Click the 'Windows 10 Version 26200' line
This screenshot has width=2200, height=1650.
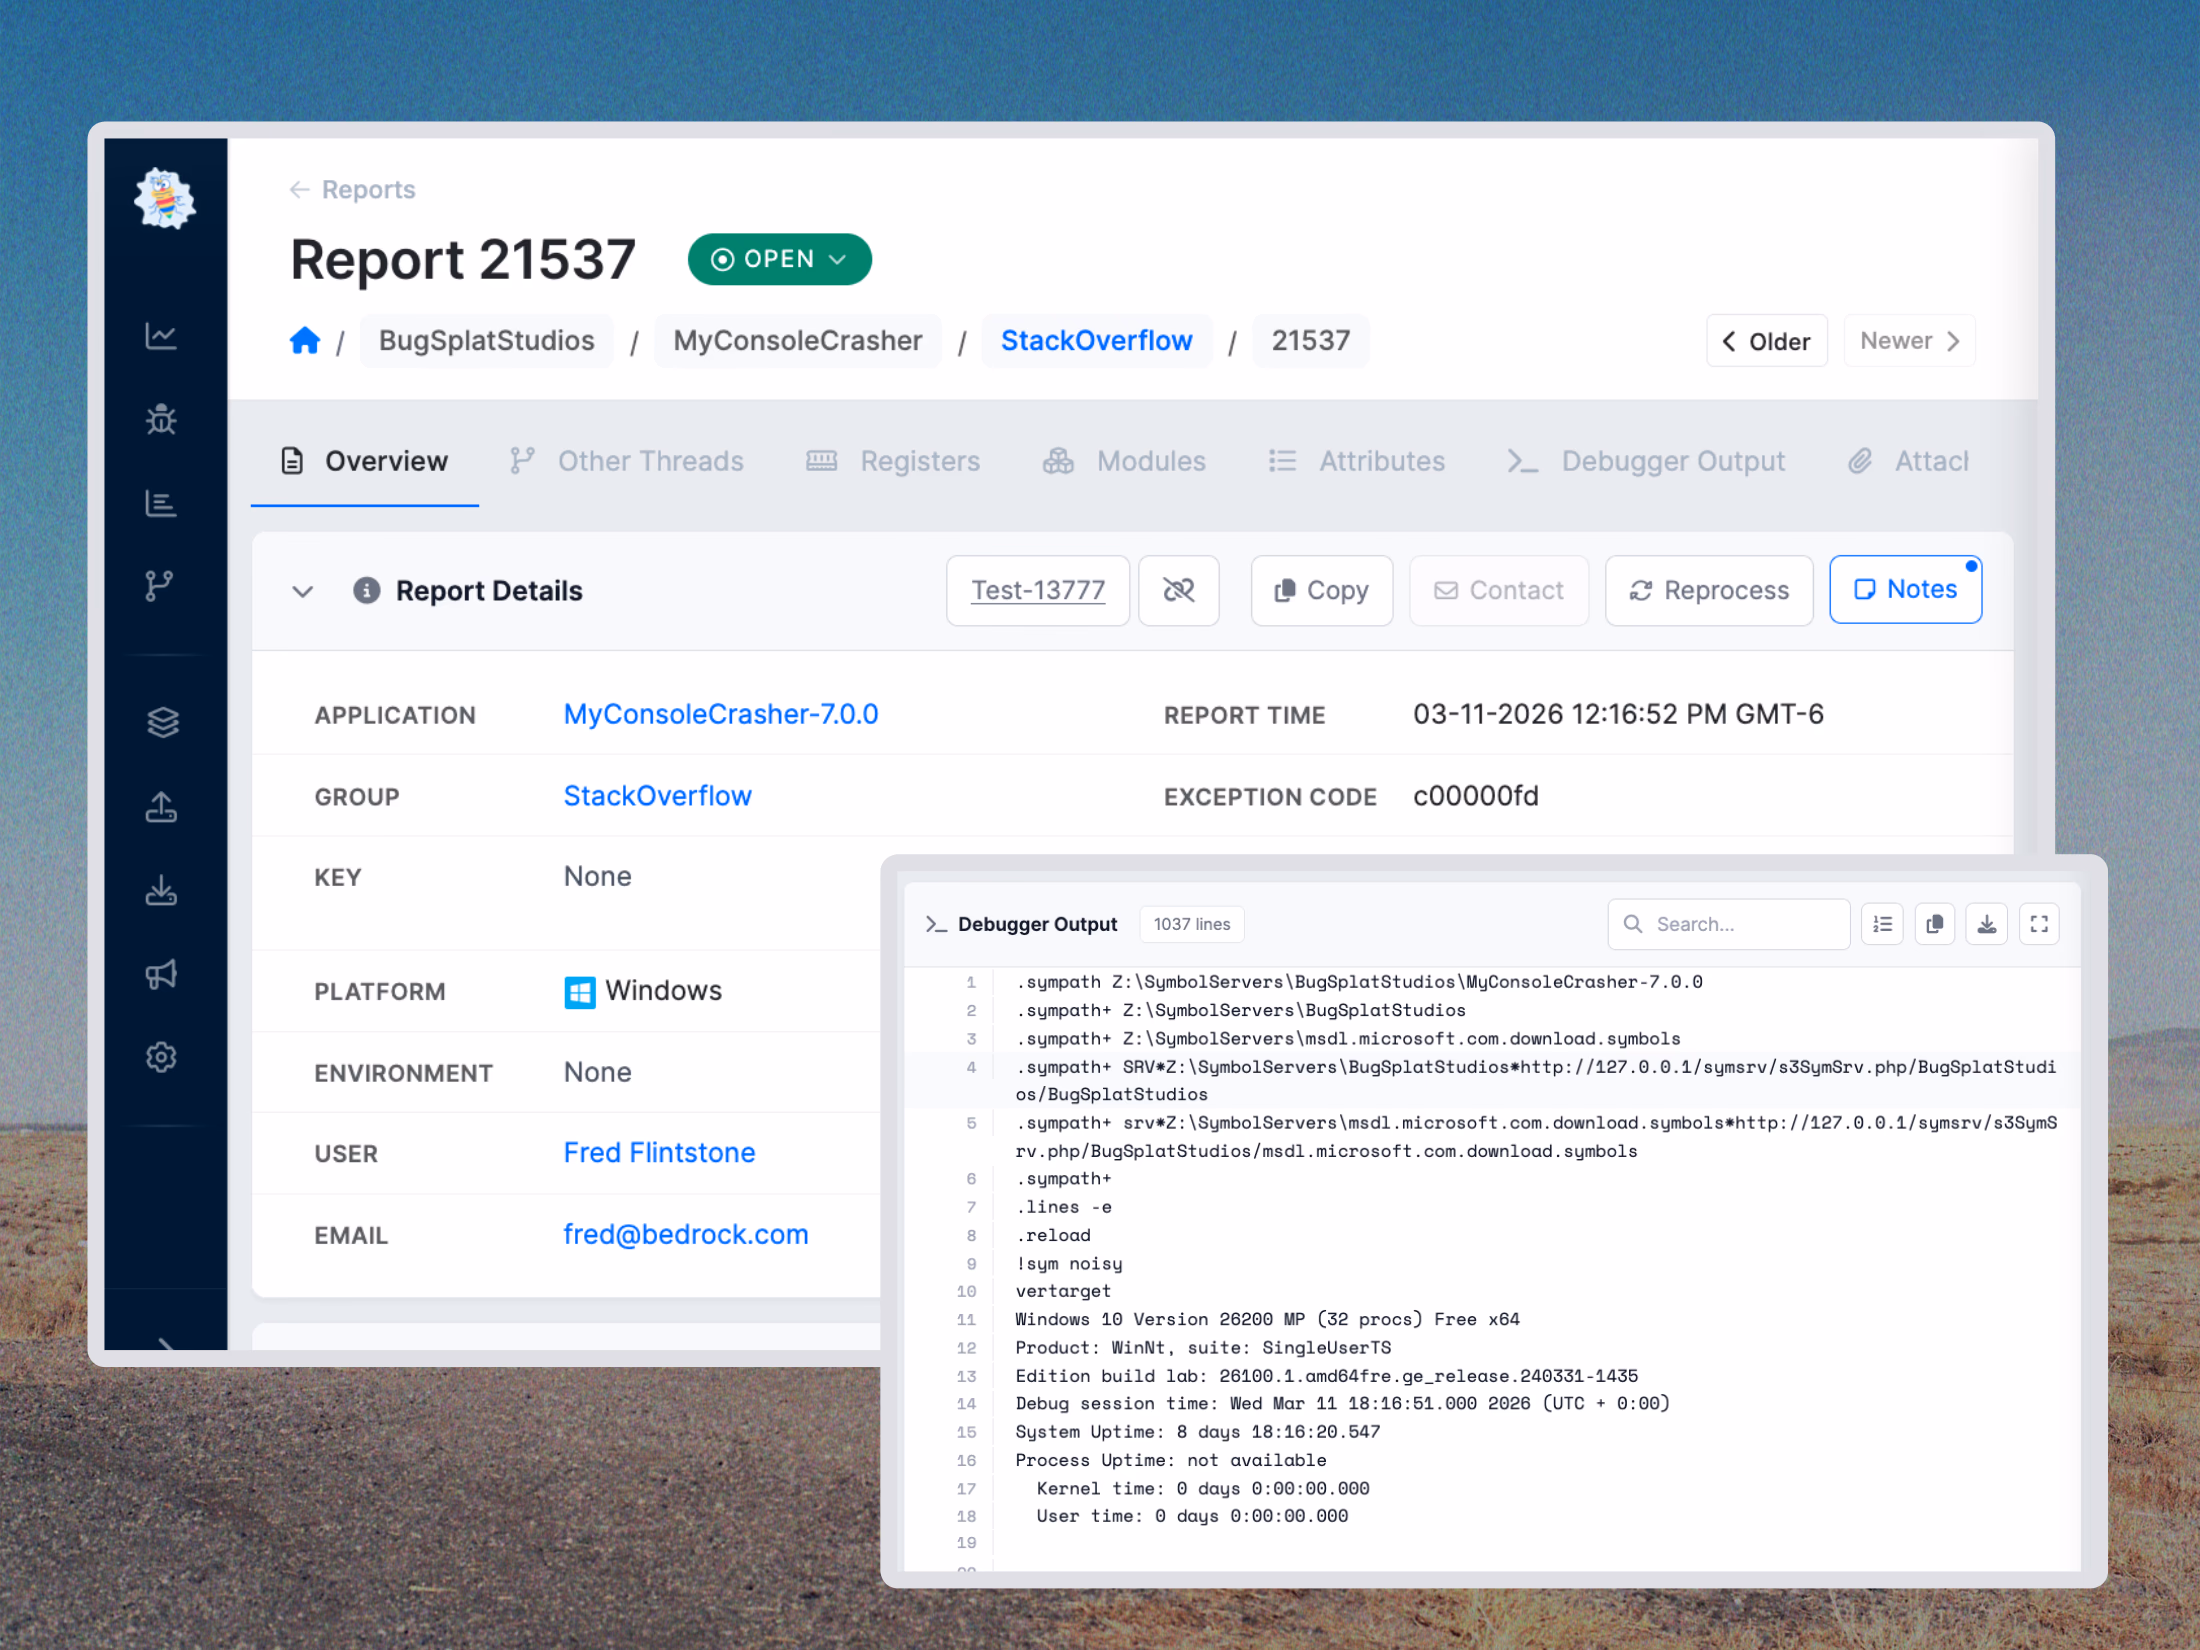click(1267, 1319)
